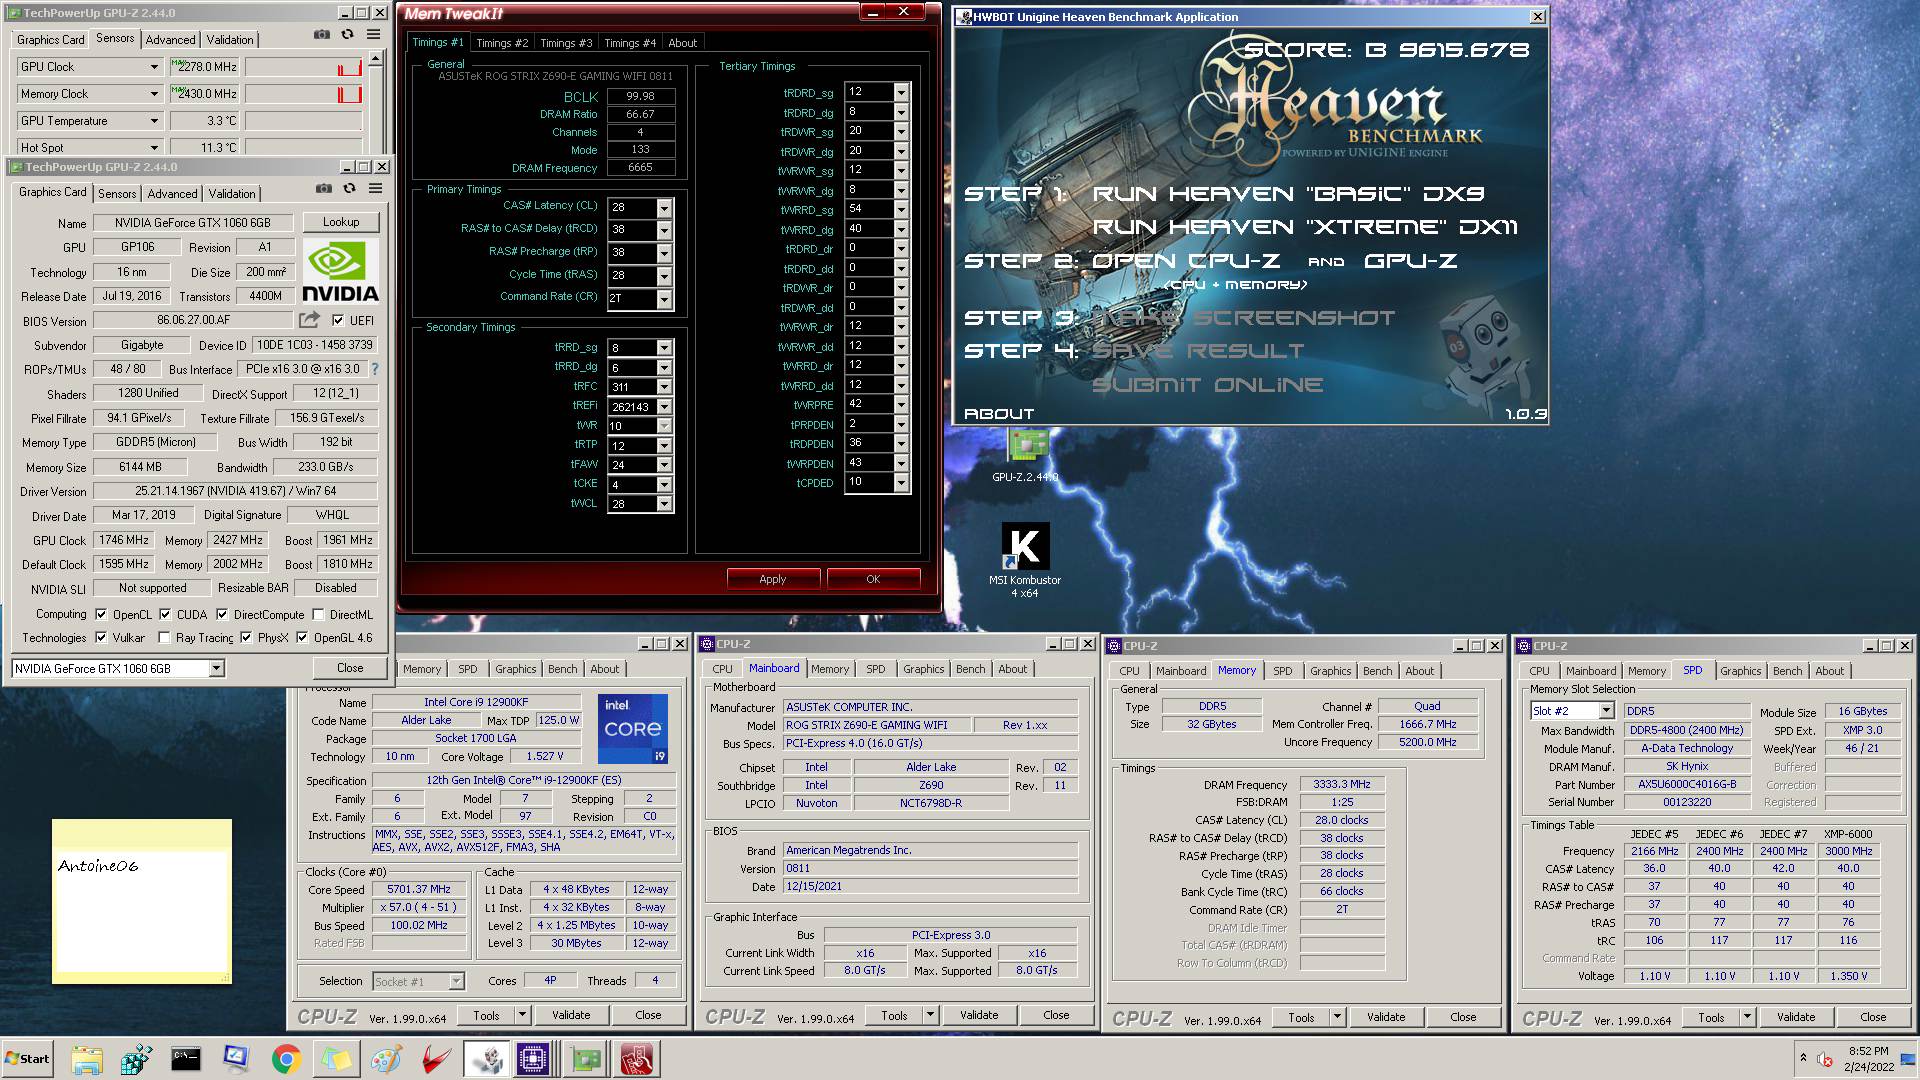Click the OK button in Mem TweakIt
The height and width of the screenshot is (1080, 1920).
(873, 579)
